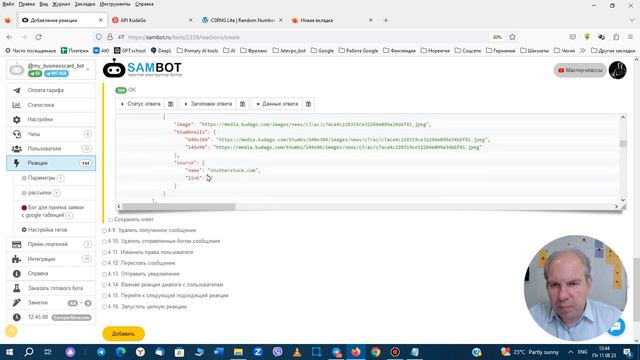This screenshot has height=360, width=640.
Task: Click the horizontal scrollbar of the JSON response
Action: (179, 207)
